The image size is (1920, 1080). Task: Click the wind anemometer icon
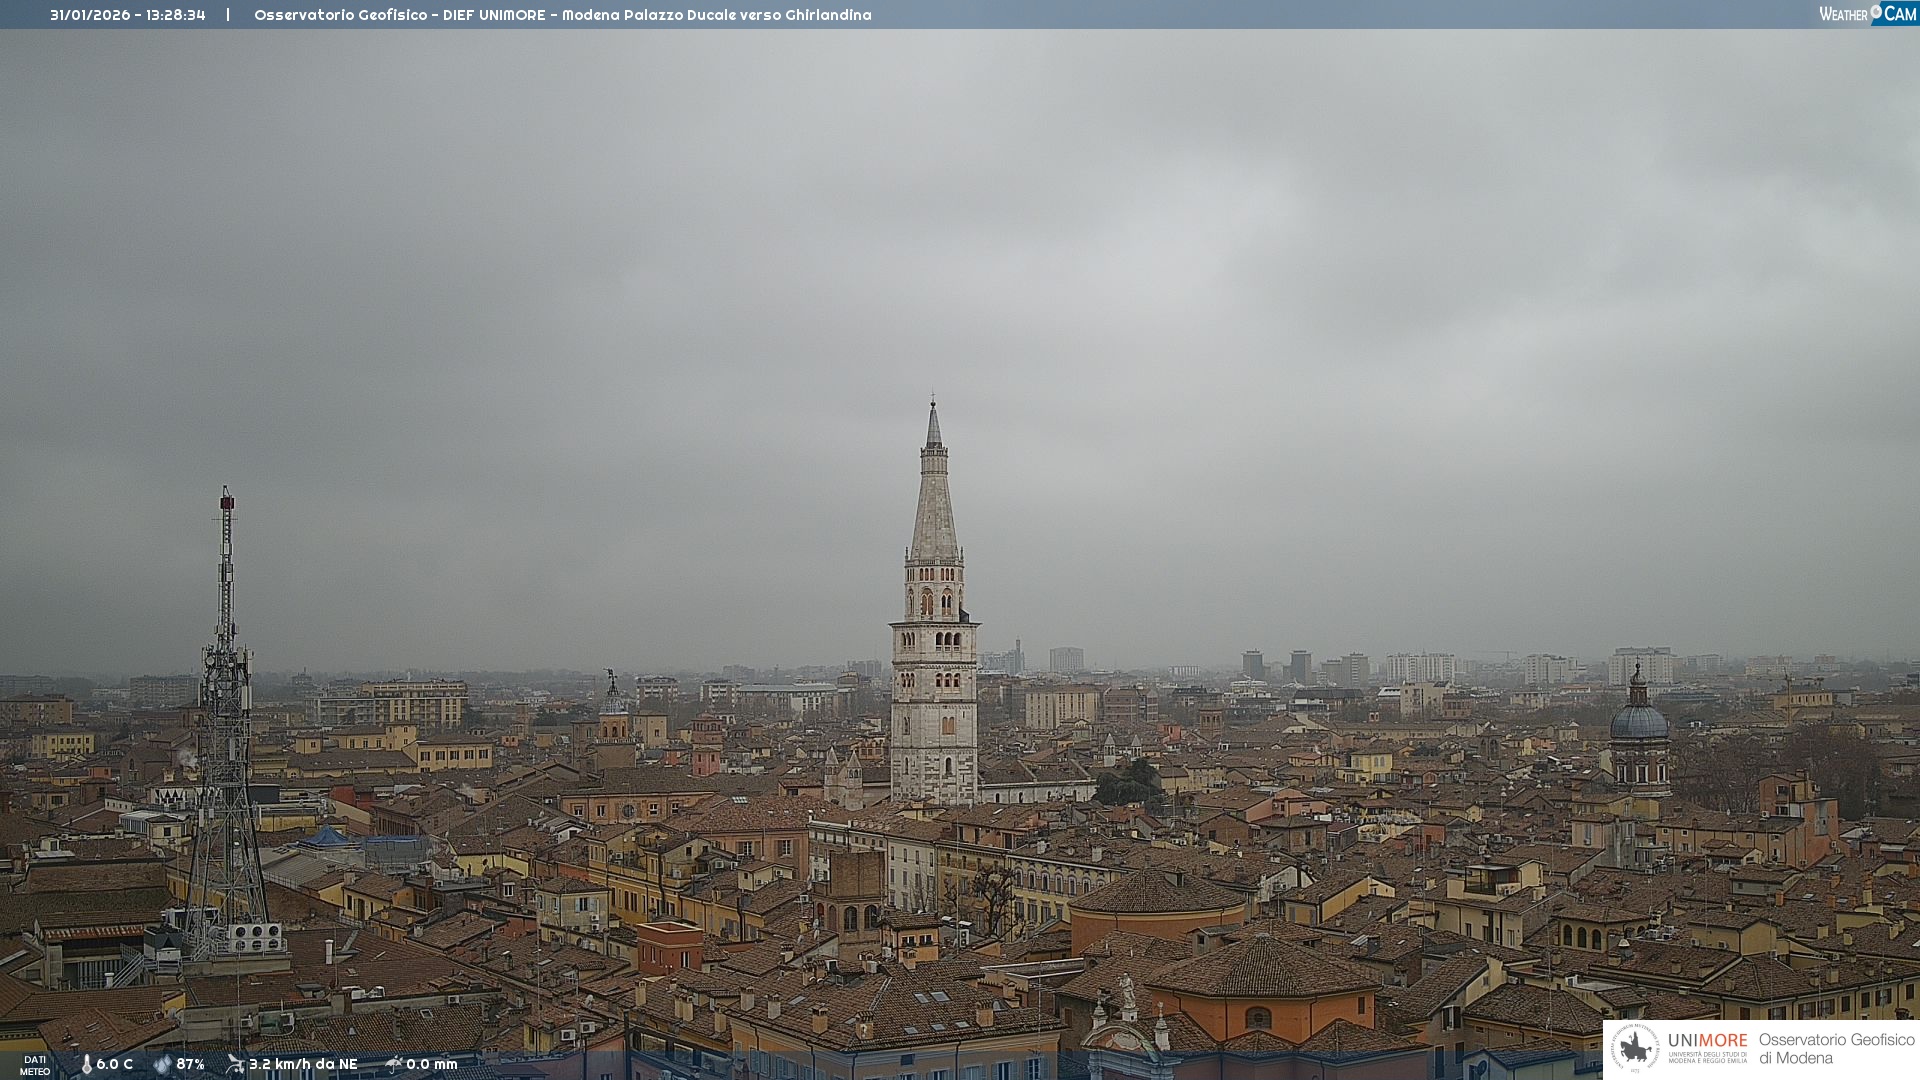tap(235, 1064)
